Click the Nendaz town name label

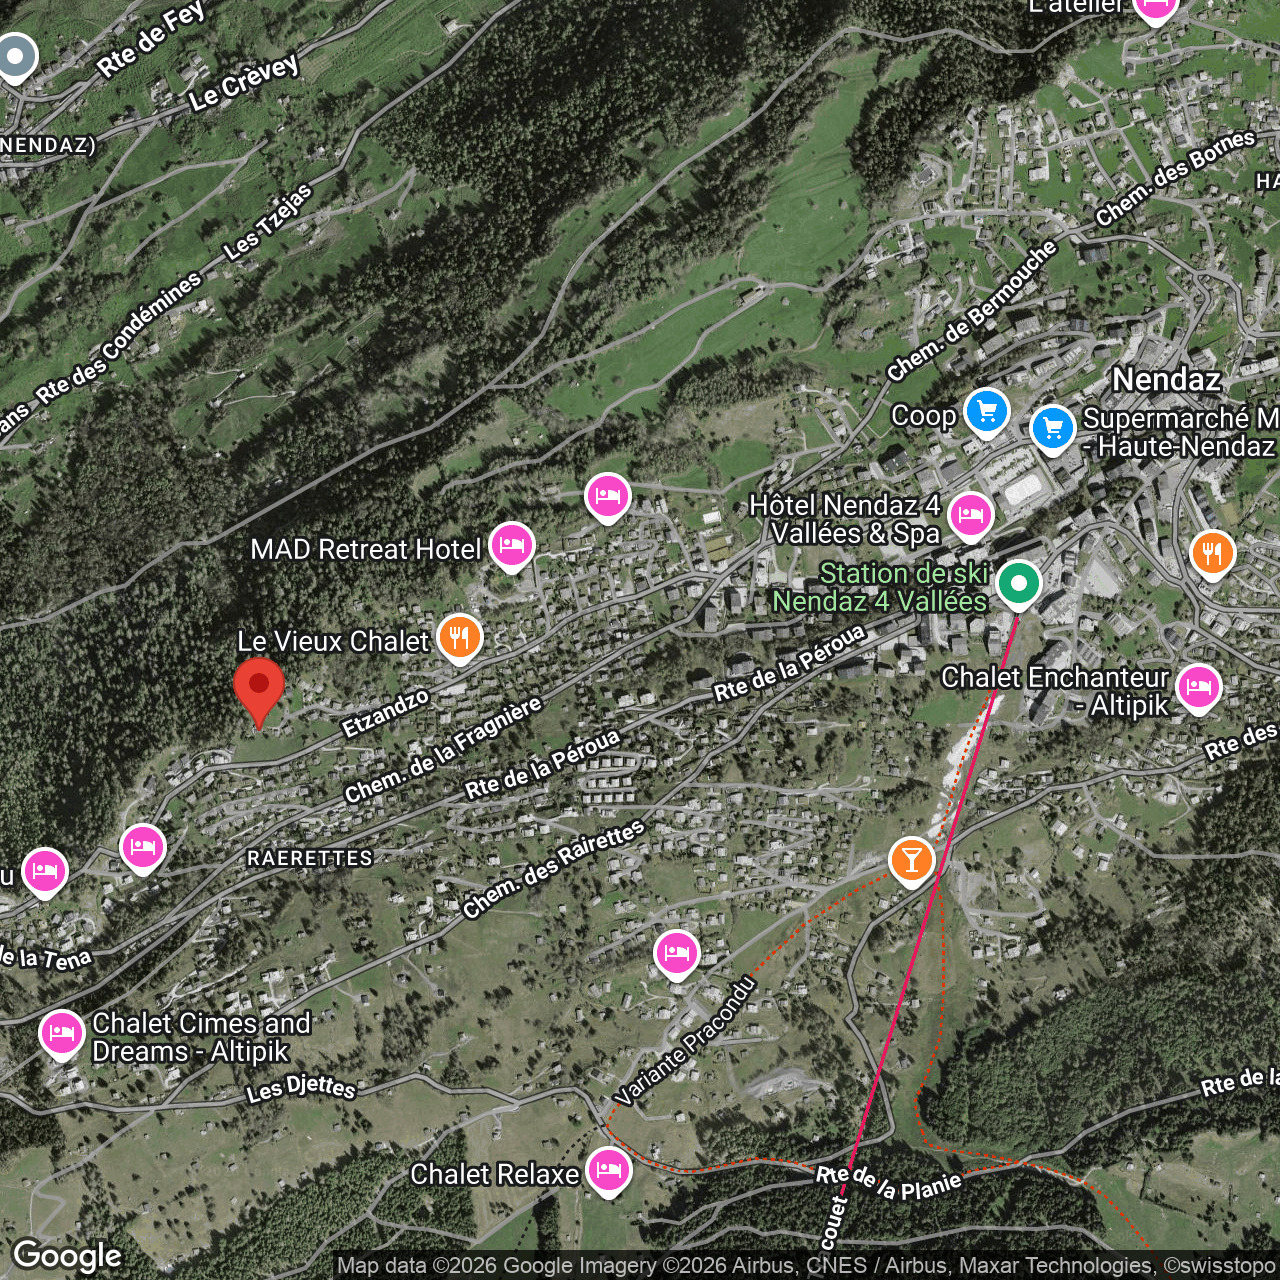pos(1166,379)
